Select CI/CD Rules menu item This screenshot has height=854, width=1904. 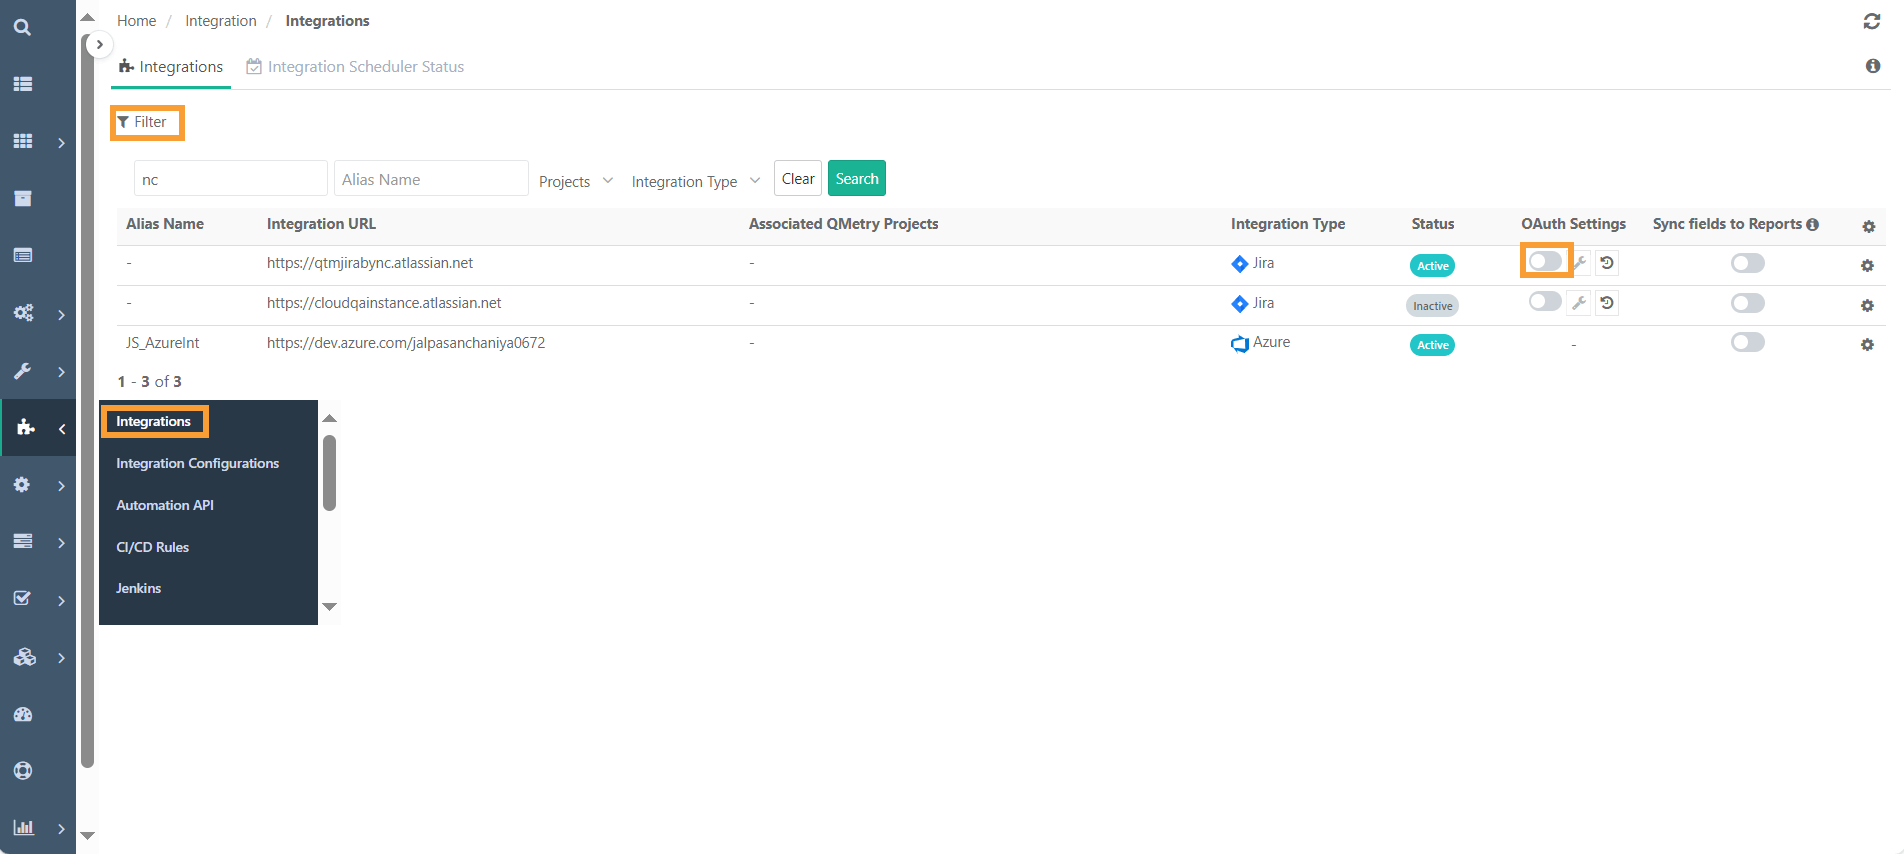tap(152, 547)
